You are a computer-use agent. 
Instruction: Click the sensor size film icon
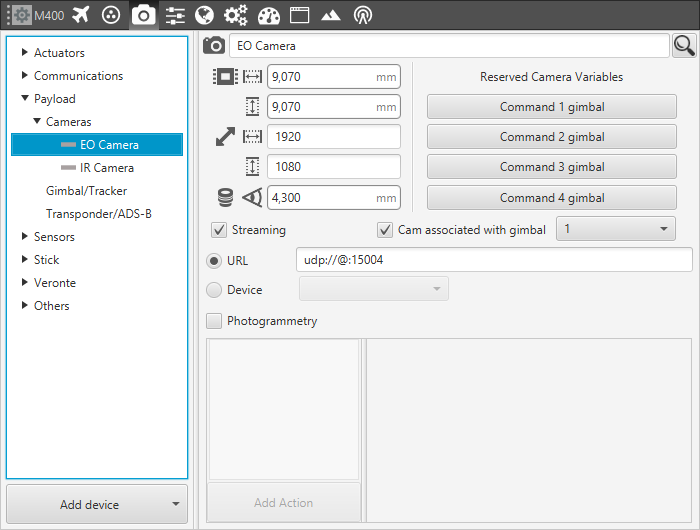click(225, 77)
